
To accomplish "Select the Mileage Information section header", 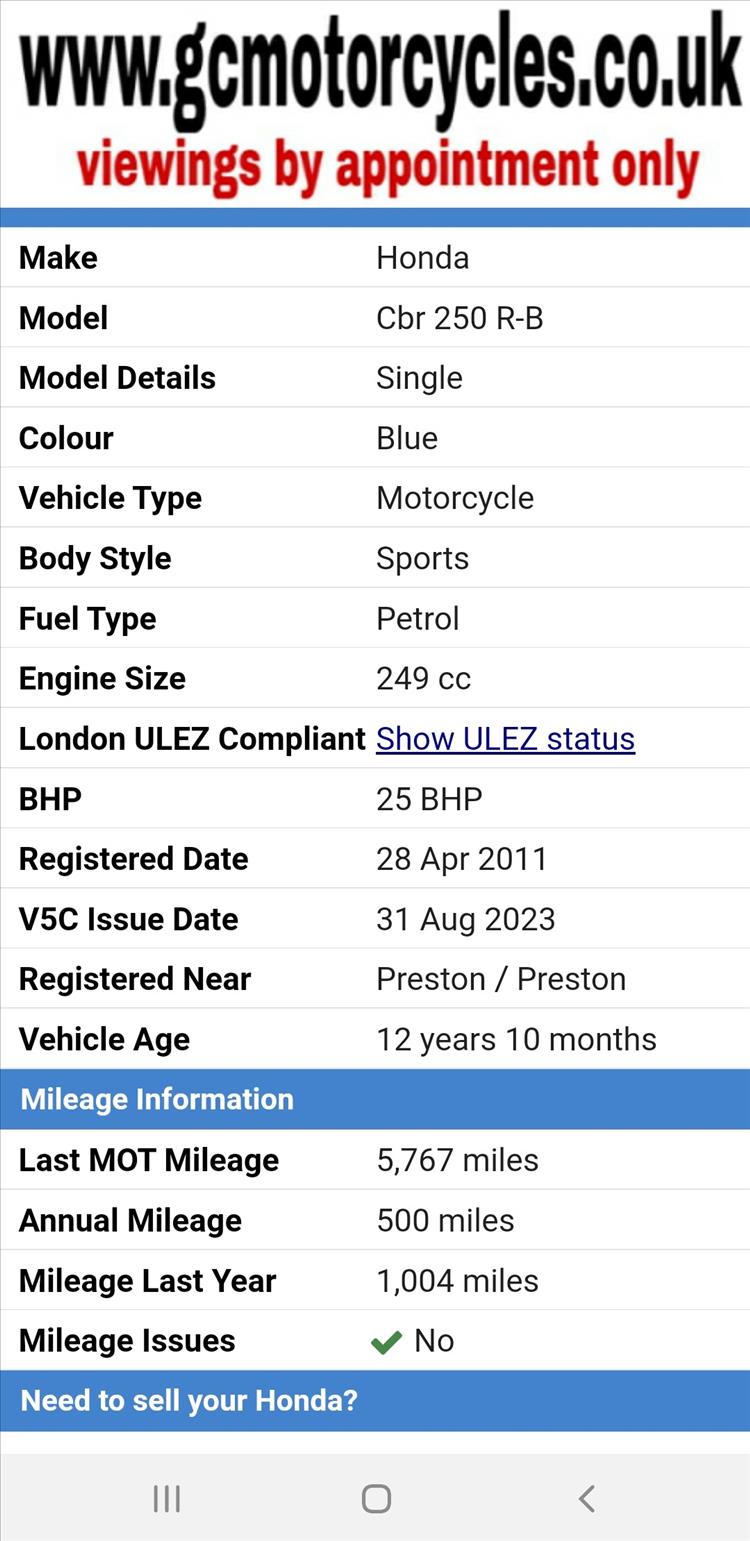I will (x=375, y=1099).
